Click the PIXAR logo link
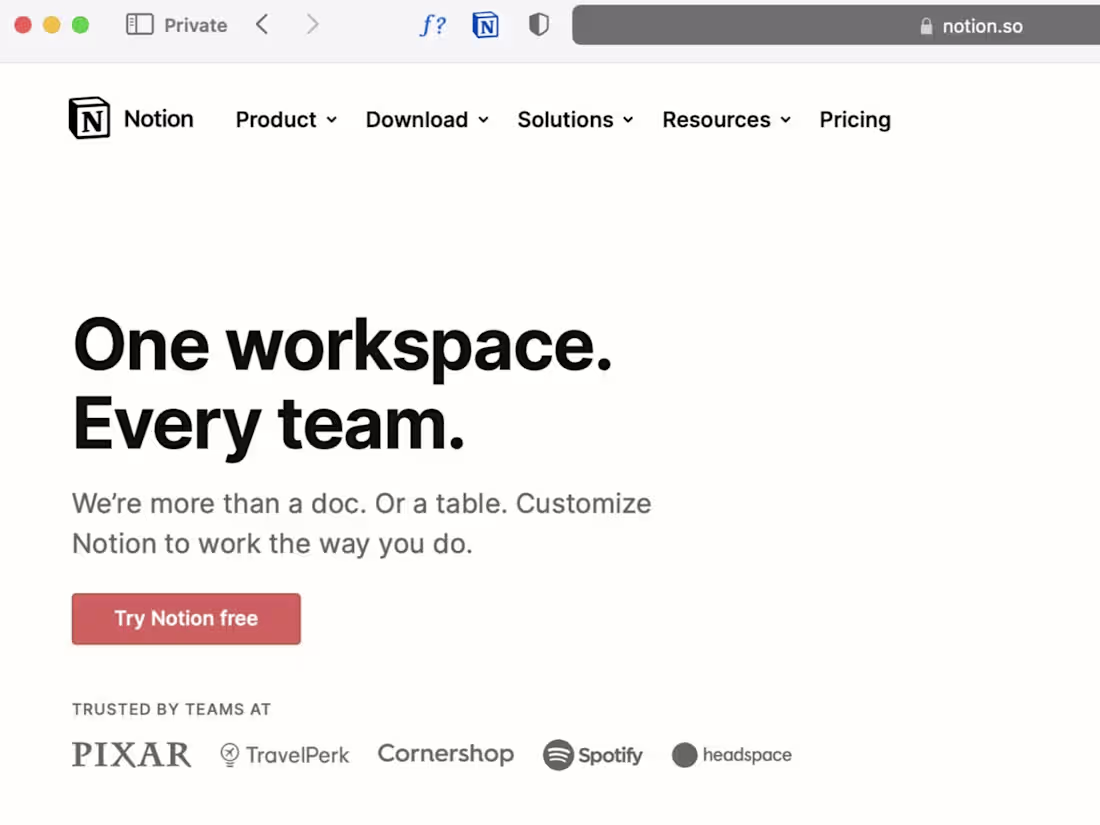This screenshot has height=825, width=1100. click(x=131, y=755)
